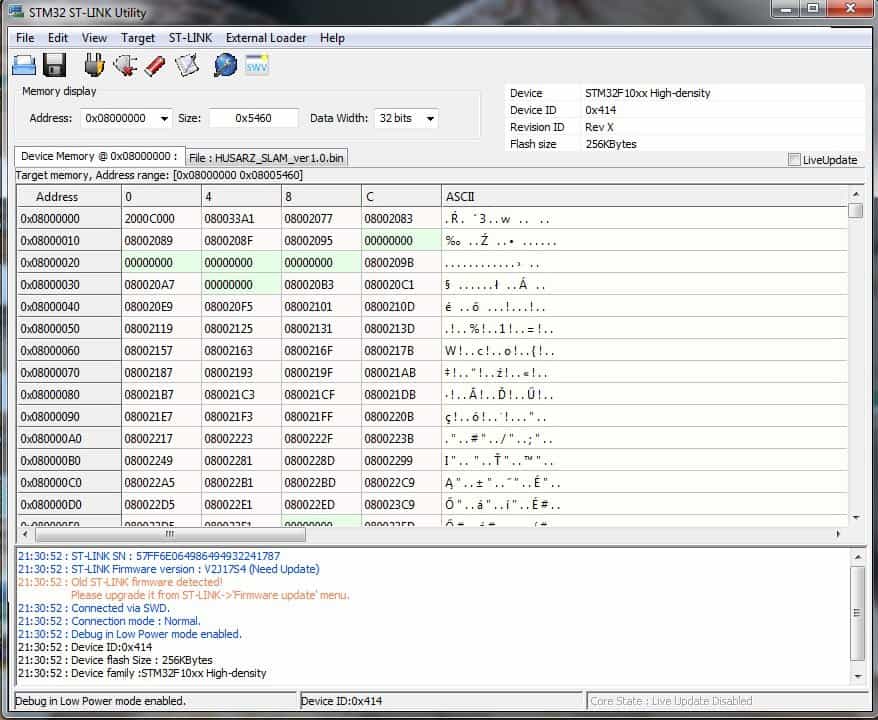Select cell with value 08002125
Screen dimensions: 878x720
(241, 329)
